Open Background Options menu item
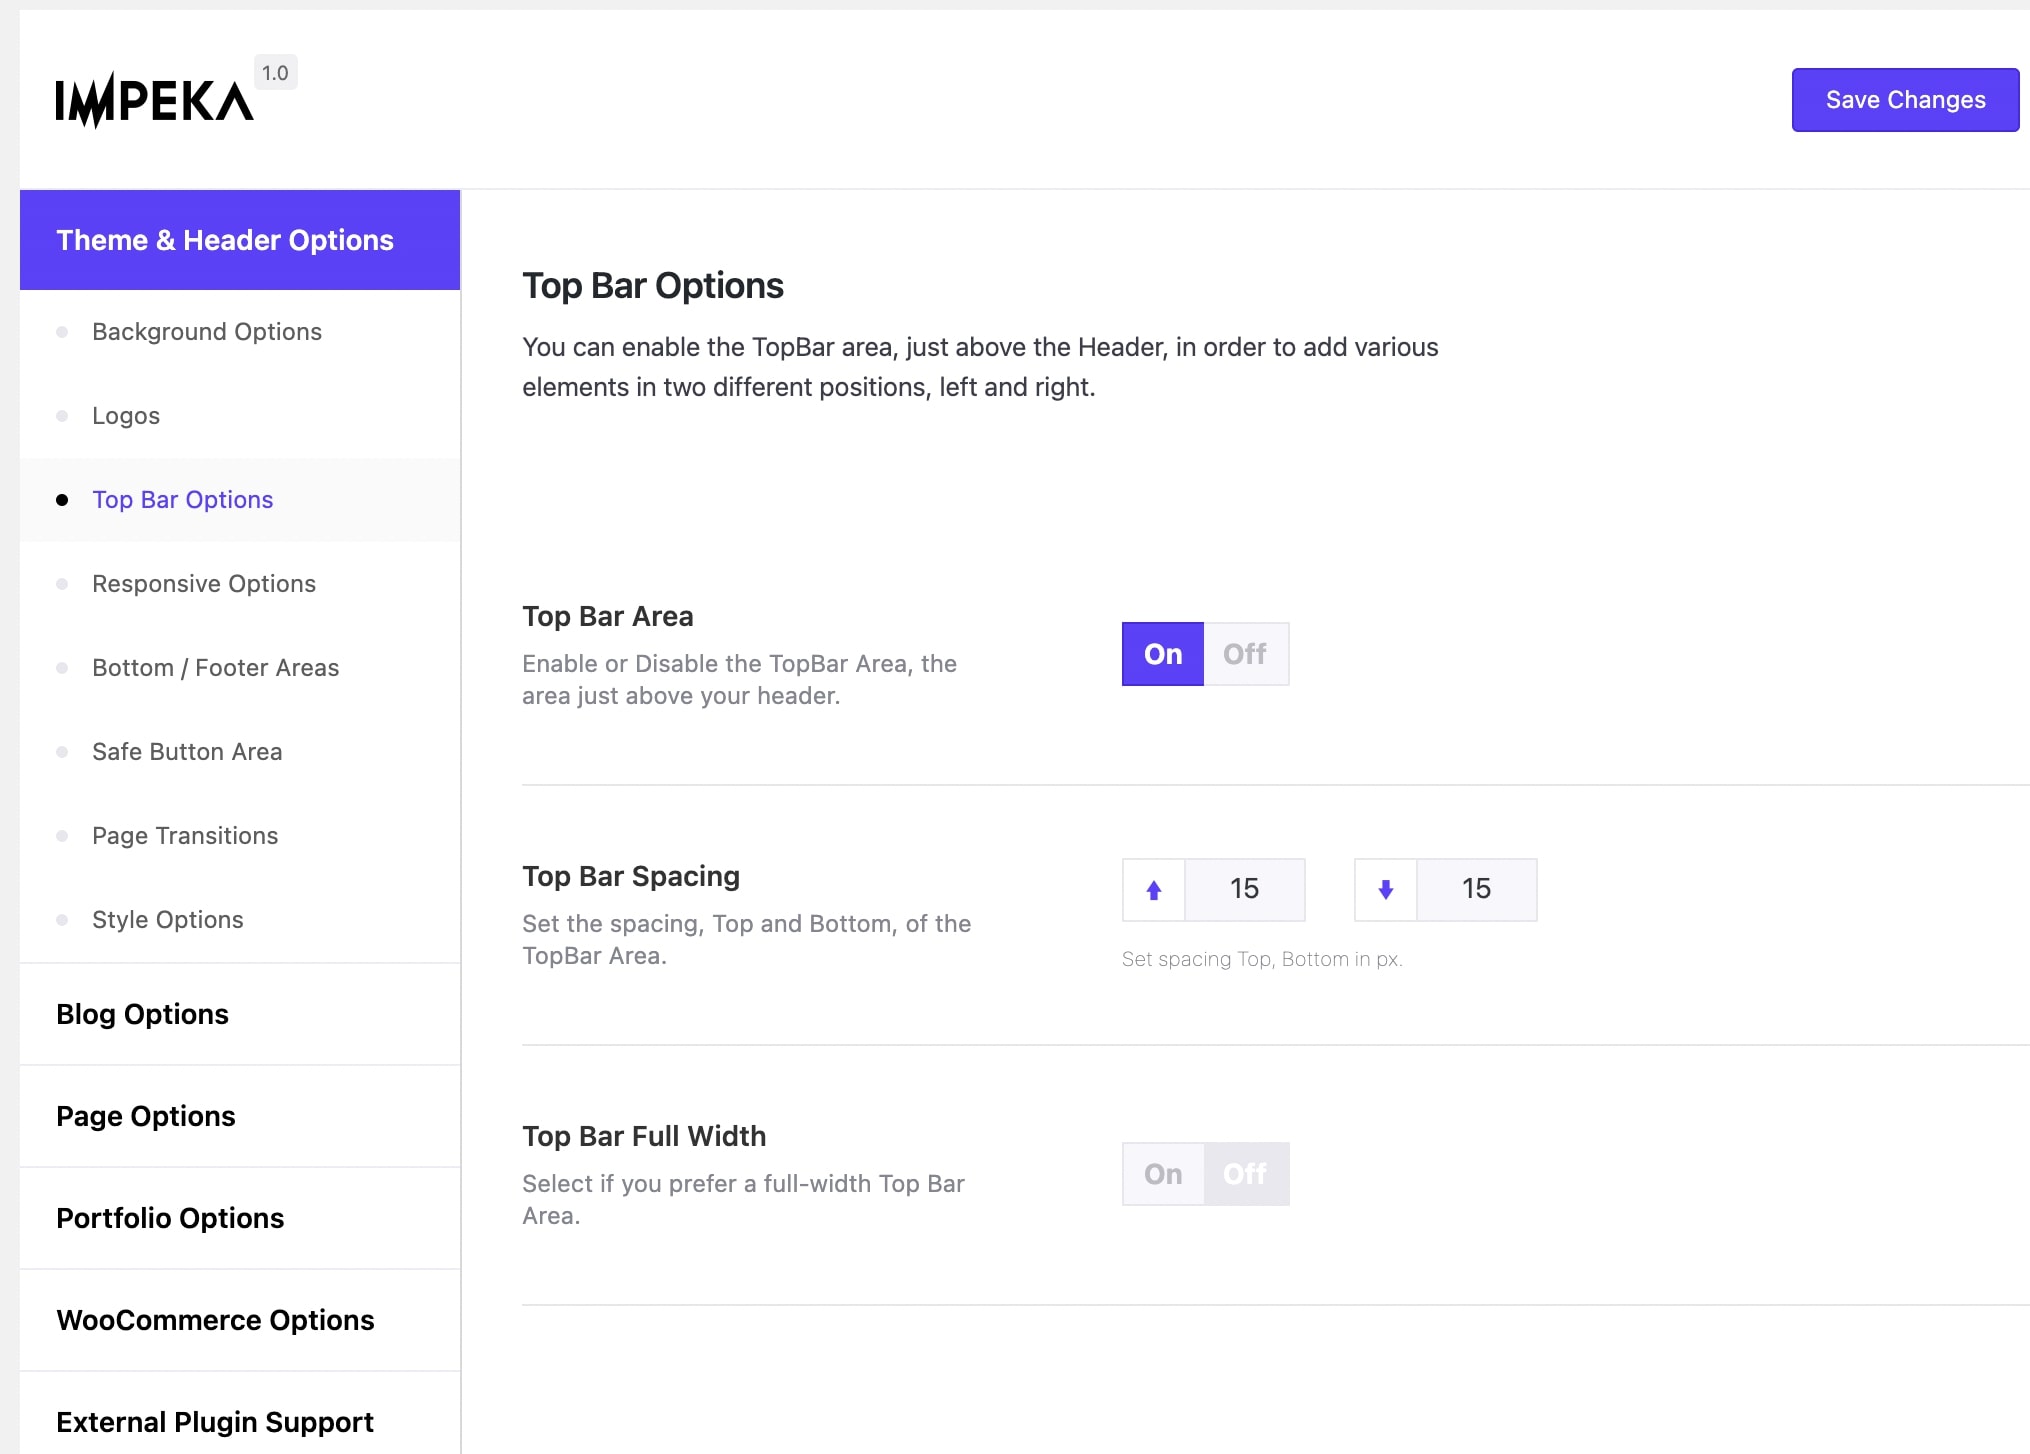This screenshot has width=2030, height=1454. coord(207,332)
